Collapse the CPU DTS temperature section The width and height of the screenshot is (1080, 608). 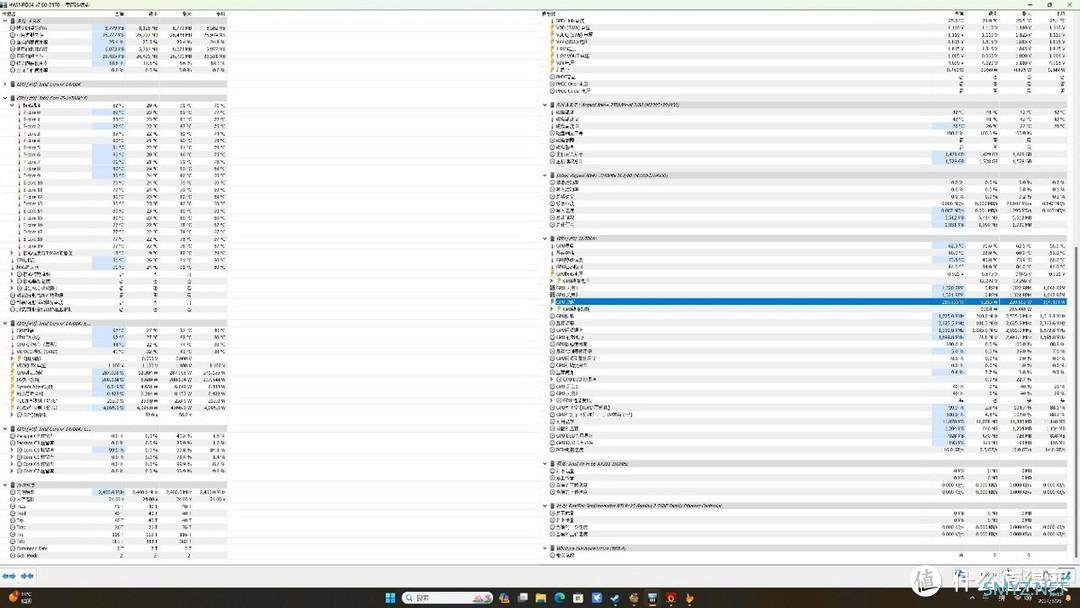coord(6,98)
